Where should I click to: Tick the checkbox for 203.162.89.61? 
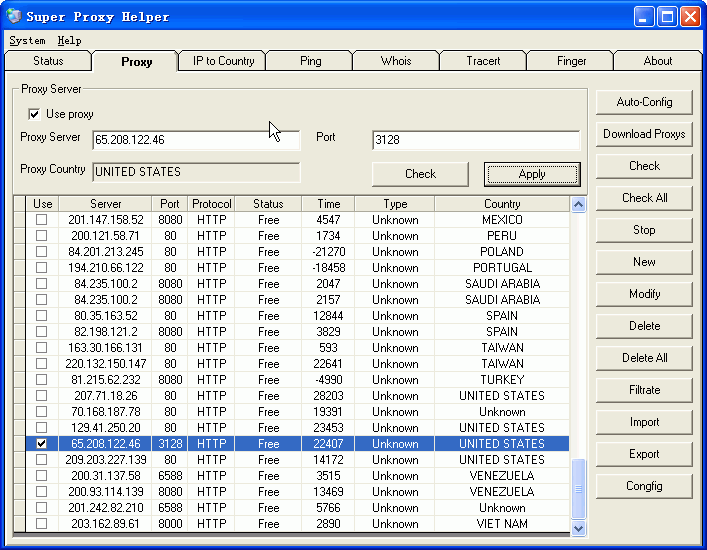(x=41, y=523)
